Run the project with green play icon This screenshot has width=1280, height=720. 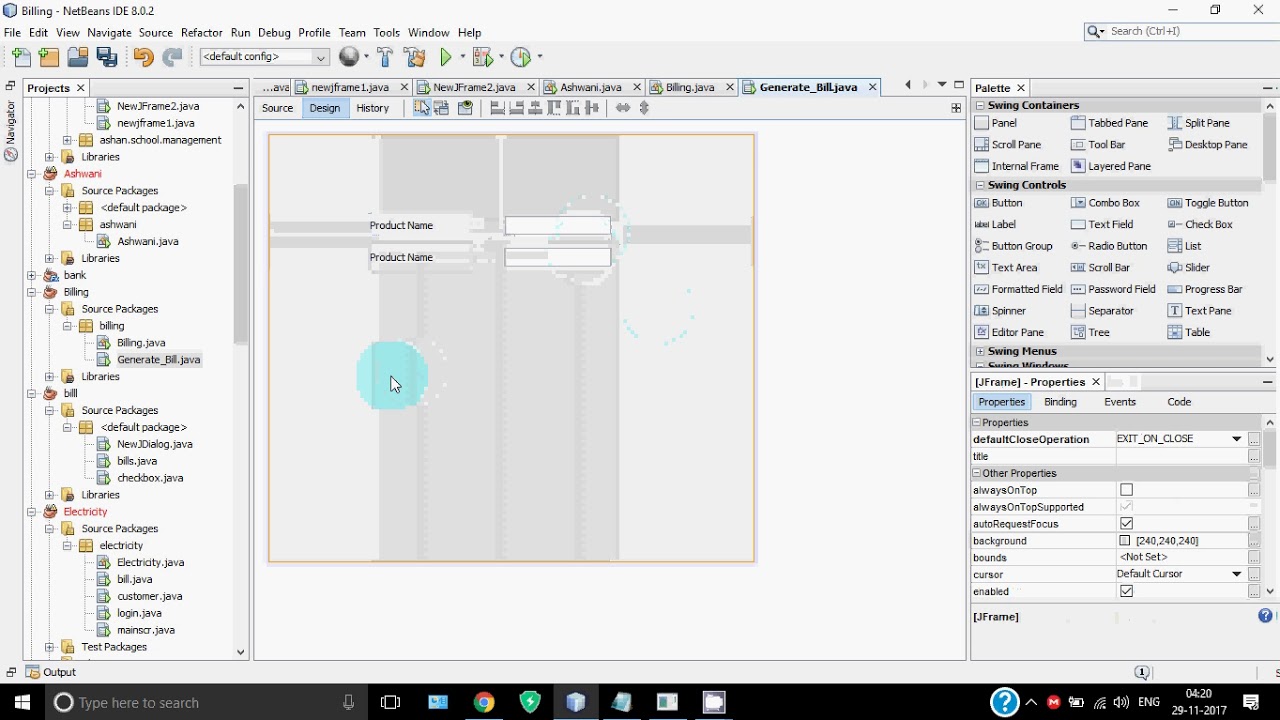pos(446,58)
